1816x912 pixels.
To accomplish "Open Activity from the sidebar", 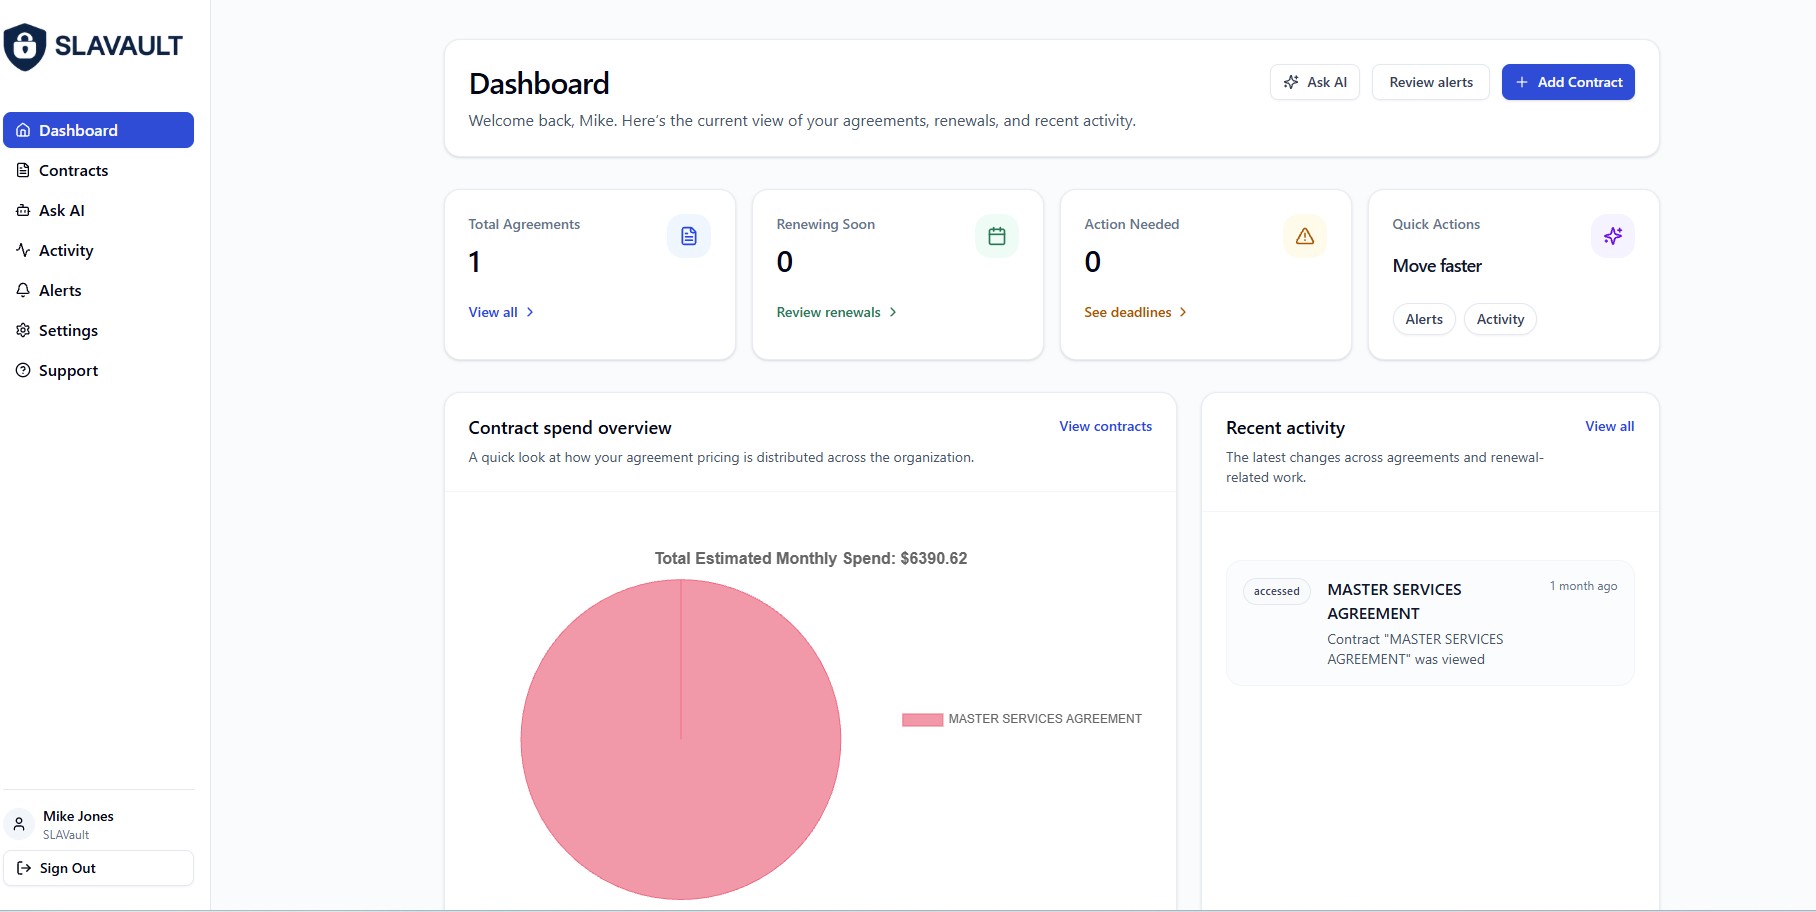I will coord(98,250).
